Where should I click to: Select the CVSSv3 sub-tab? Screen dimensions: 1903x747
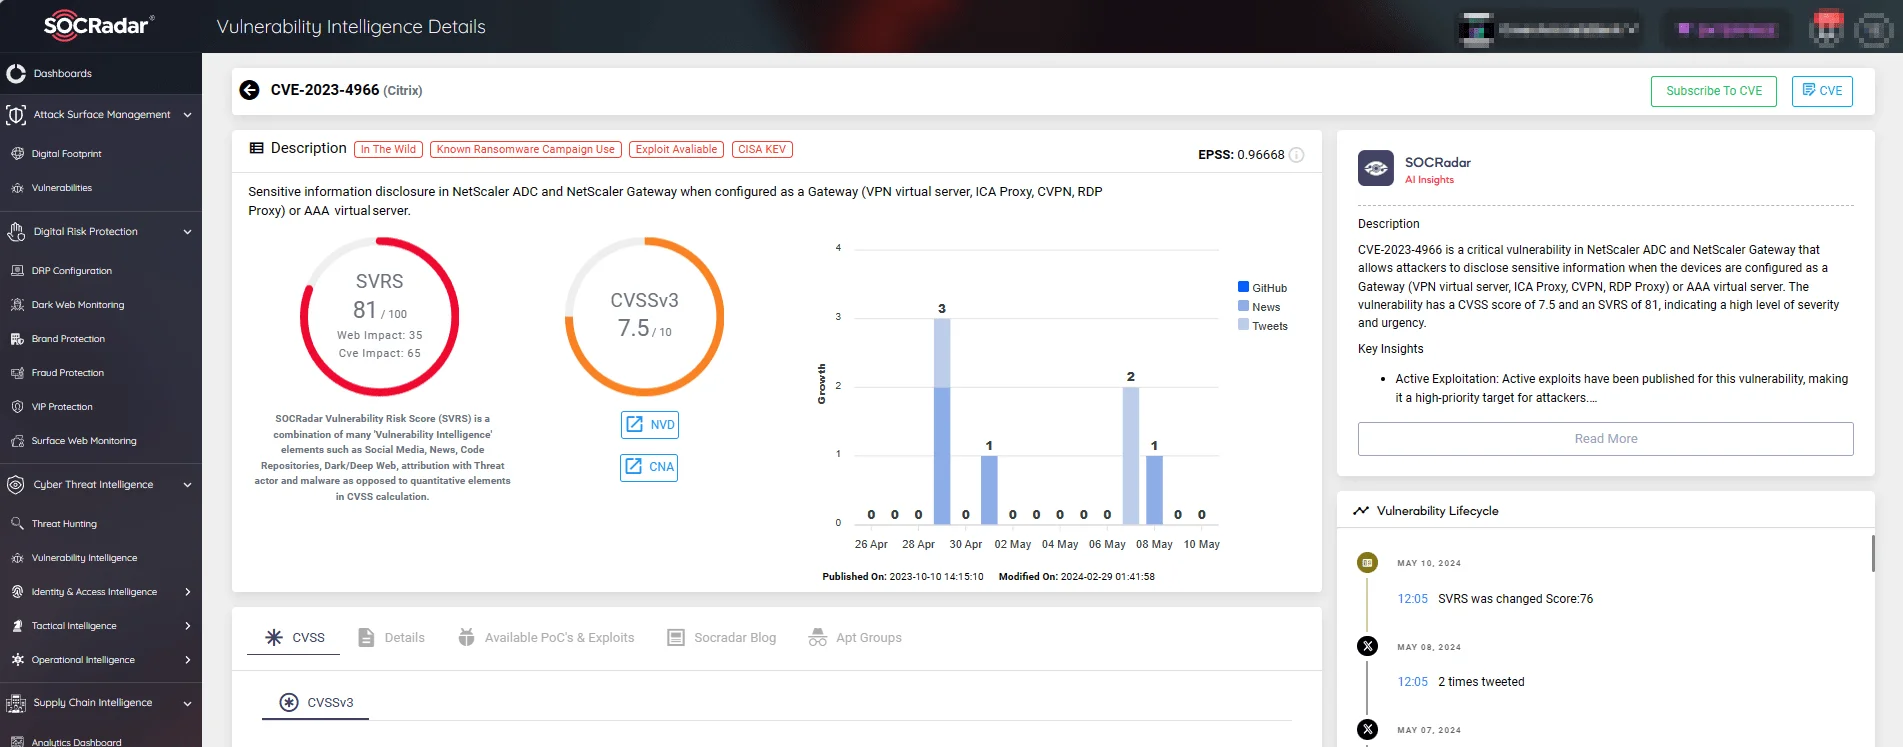316,703
